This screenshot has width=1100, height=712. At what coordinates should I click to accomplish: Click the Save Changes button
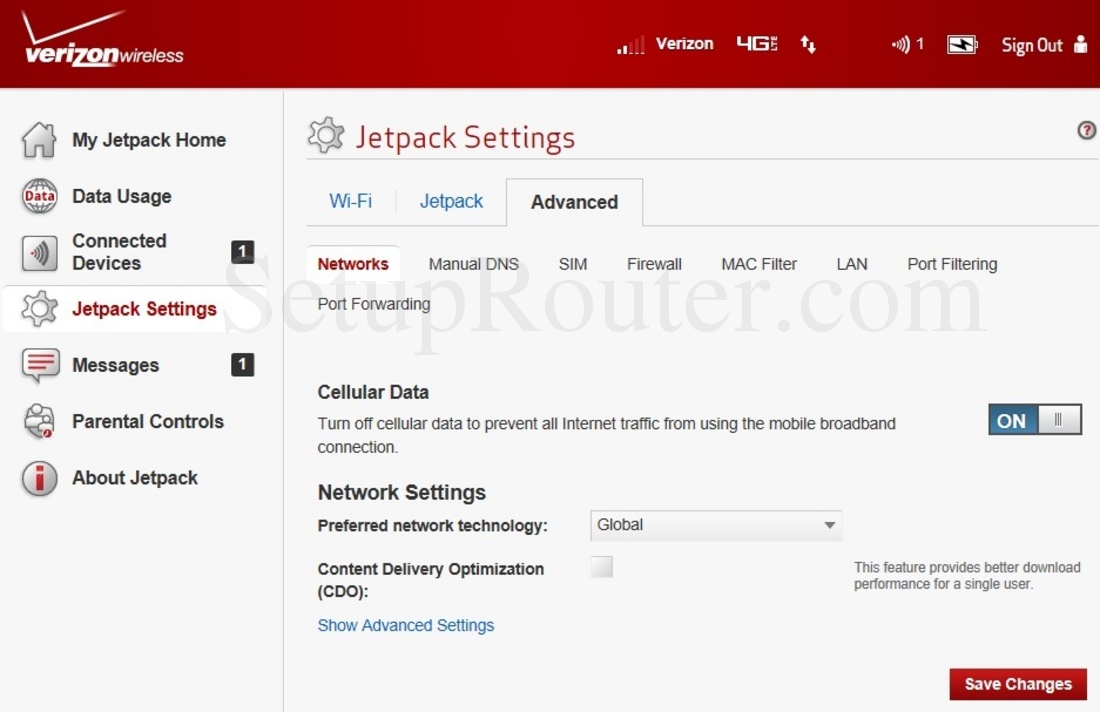[x=1017, y=684]
